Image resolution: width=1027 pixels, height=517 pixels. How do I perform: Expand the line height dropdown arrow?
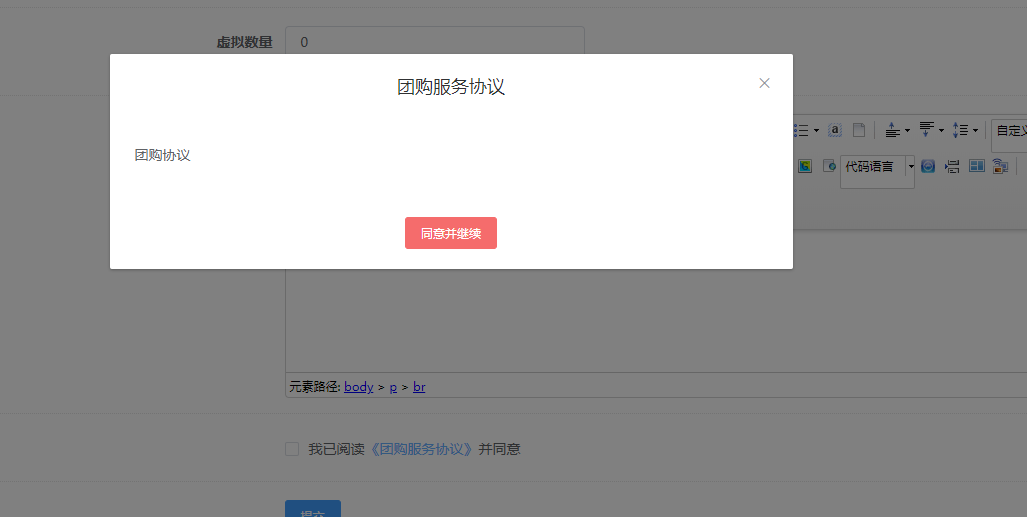[975, 130]
